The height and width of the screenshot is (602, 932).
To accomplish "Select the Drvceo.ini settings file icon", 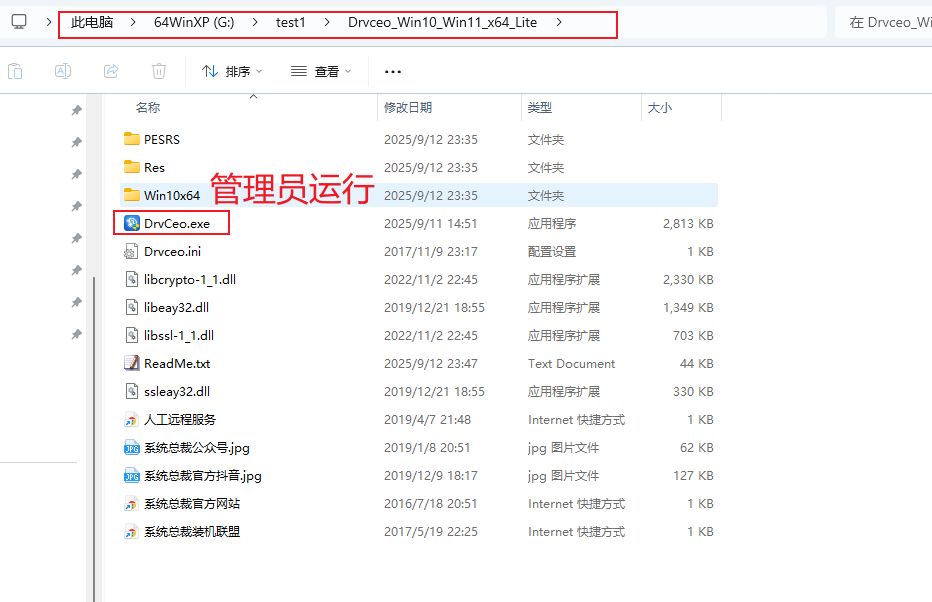I will point(130,252).
